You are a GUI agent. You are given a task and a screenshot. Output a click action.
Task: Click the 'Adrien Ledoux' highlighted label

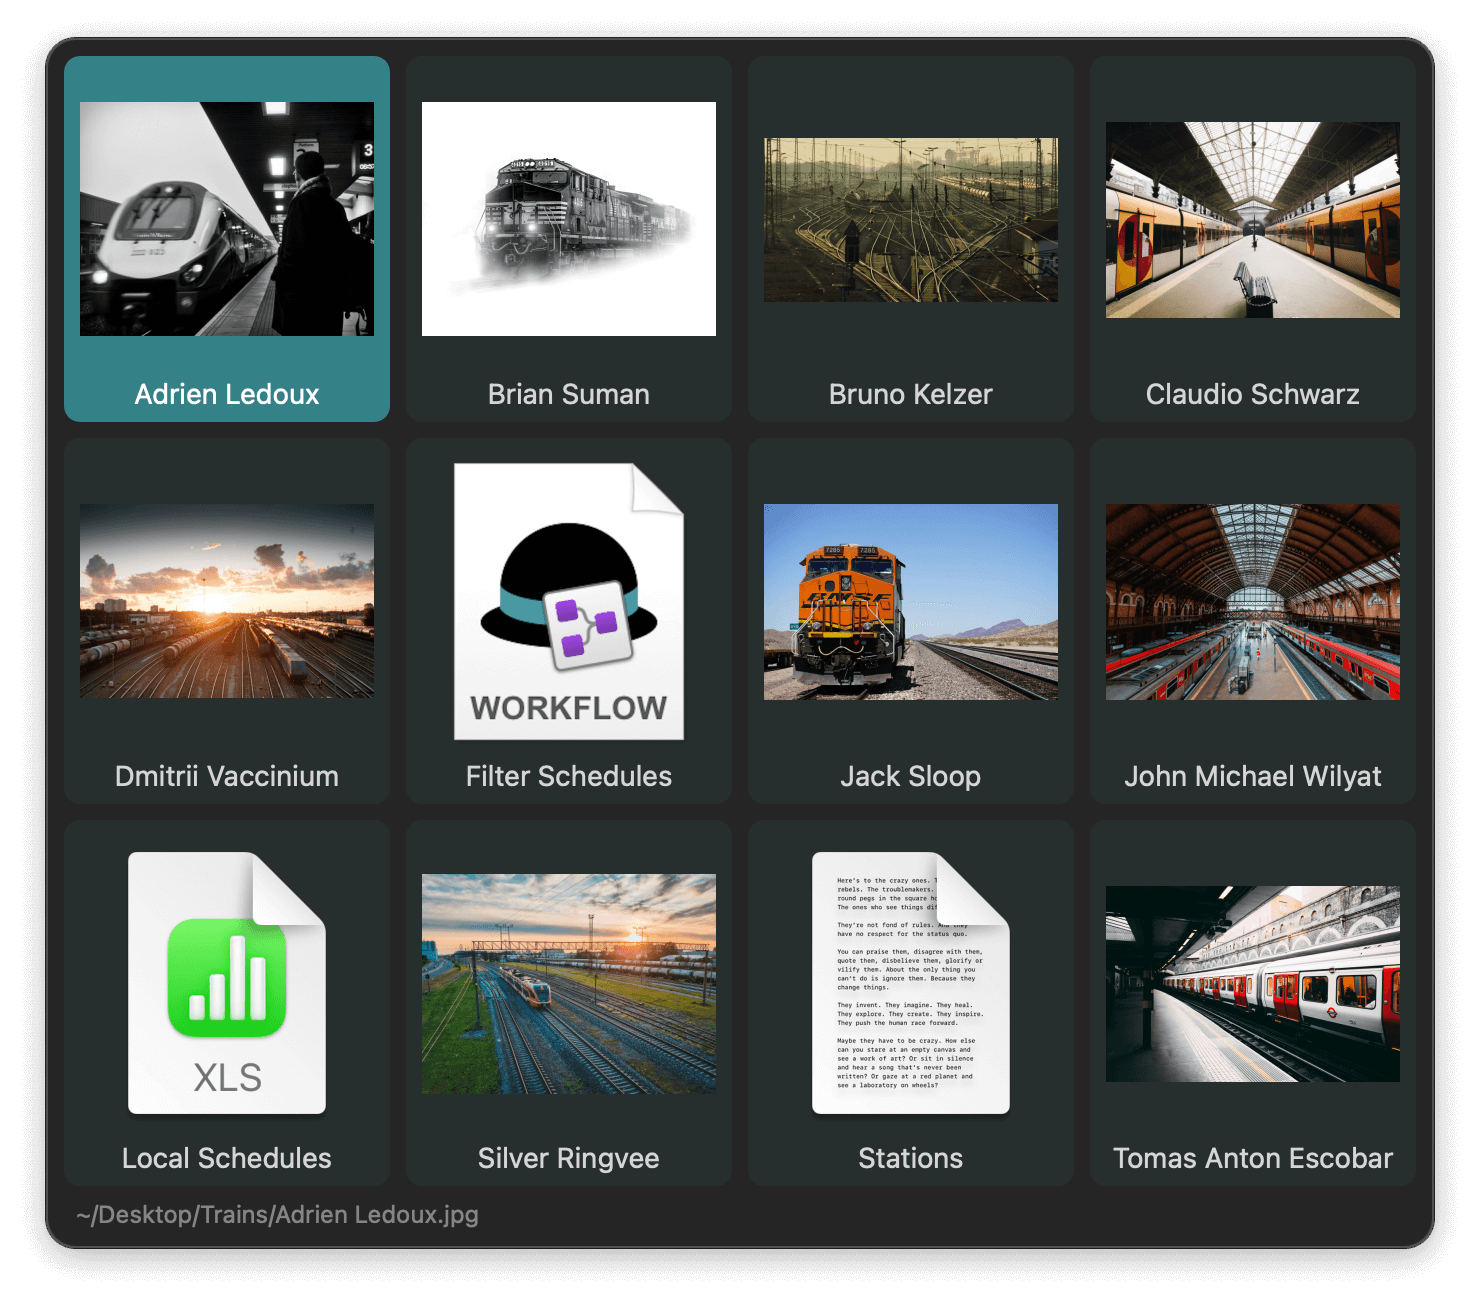click(227, 394)
